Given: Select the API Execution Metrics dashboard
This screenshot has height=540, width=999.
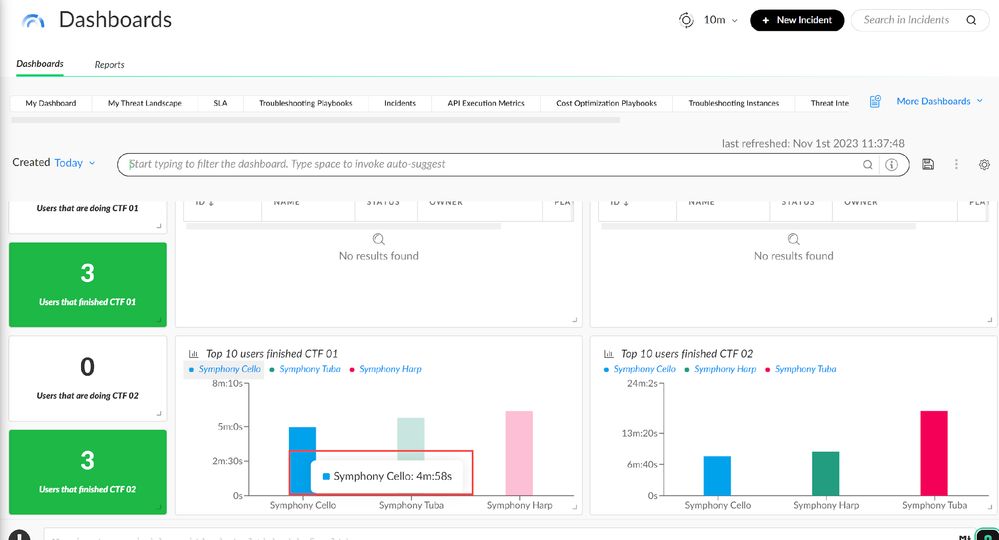Looking at the screenshot, I should point(485,103).
